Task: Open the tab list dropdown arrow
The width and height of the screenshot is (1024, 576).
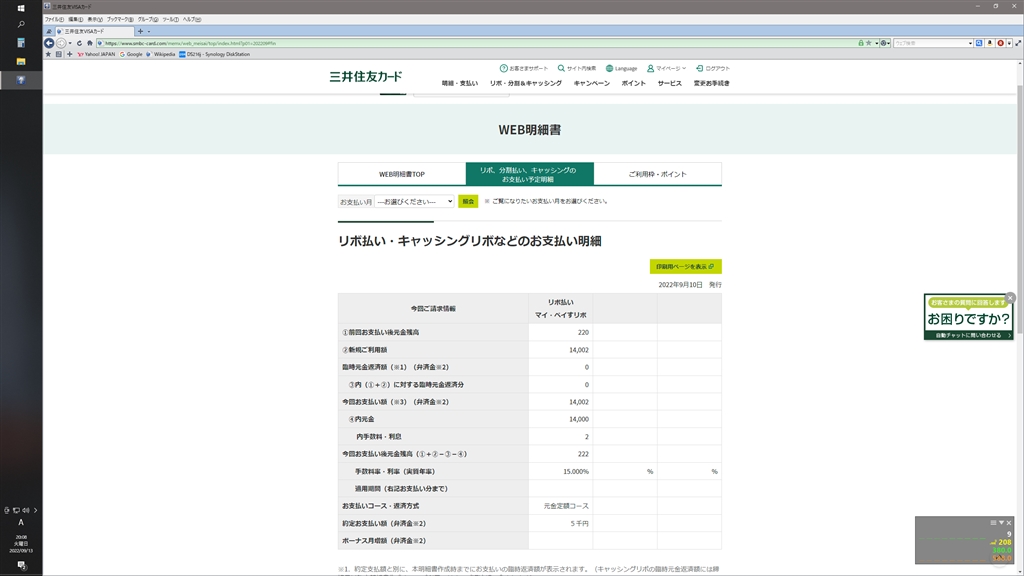Action: pos(148,31)
